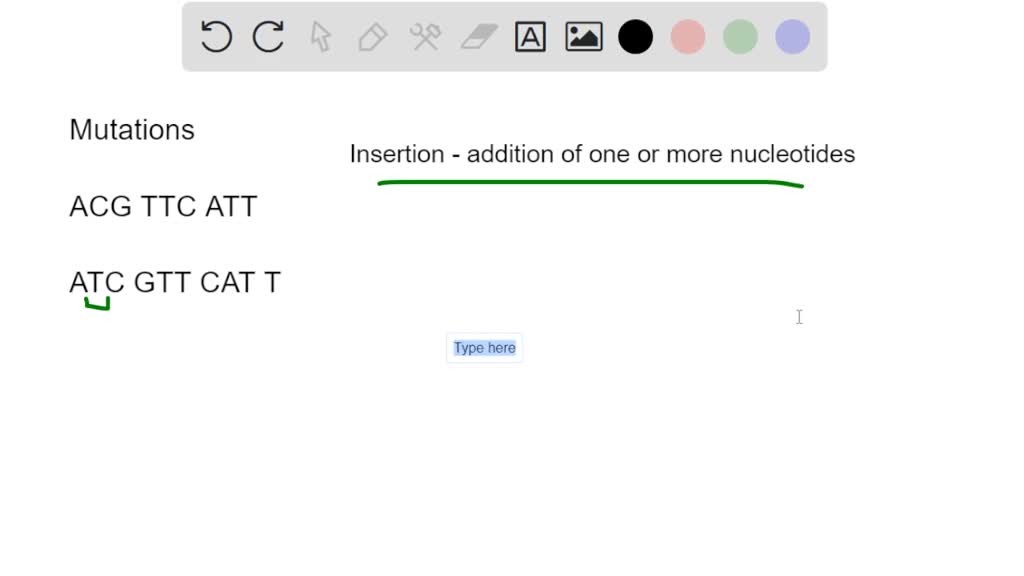The height and width of the screenshot is (576, 1024).
Task: Select the pointer cursor tool
Action: tap(321, 37)
